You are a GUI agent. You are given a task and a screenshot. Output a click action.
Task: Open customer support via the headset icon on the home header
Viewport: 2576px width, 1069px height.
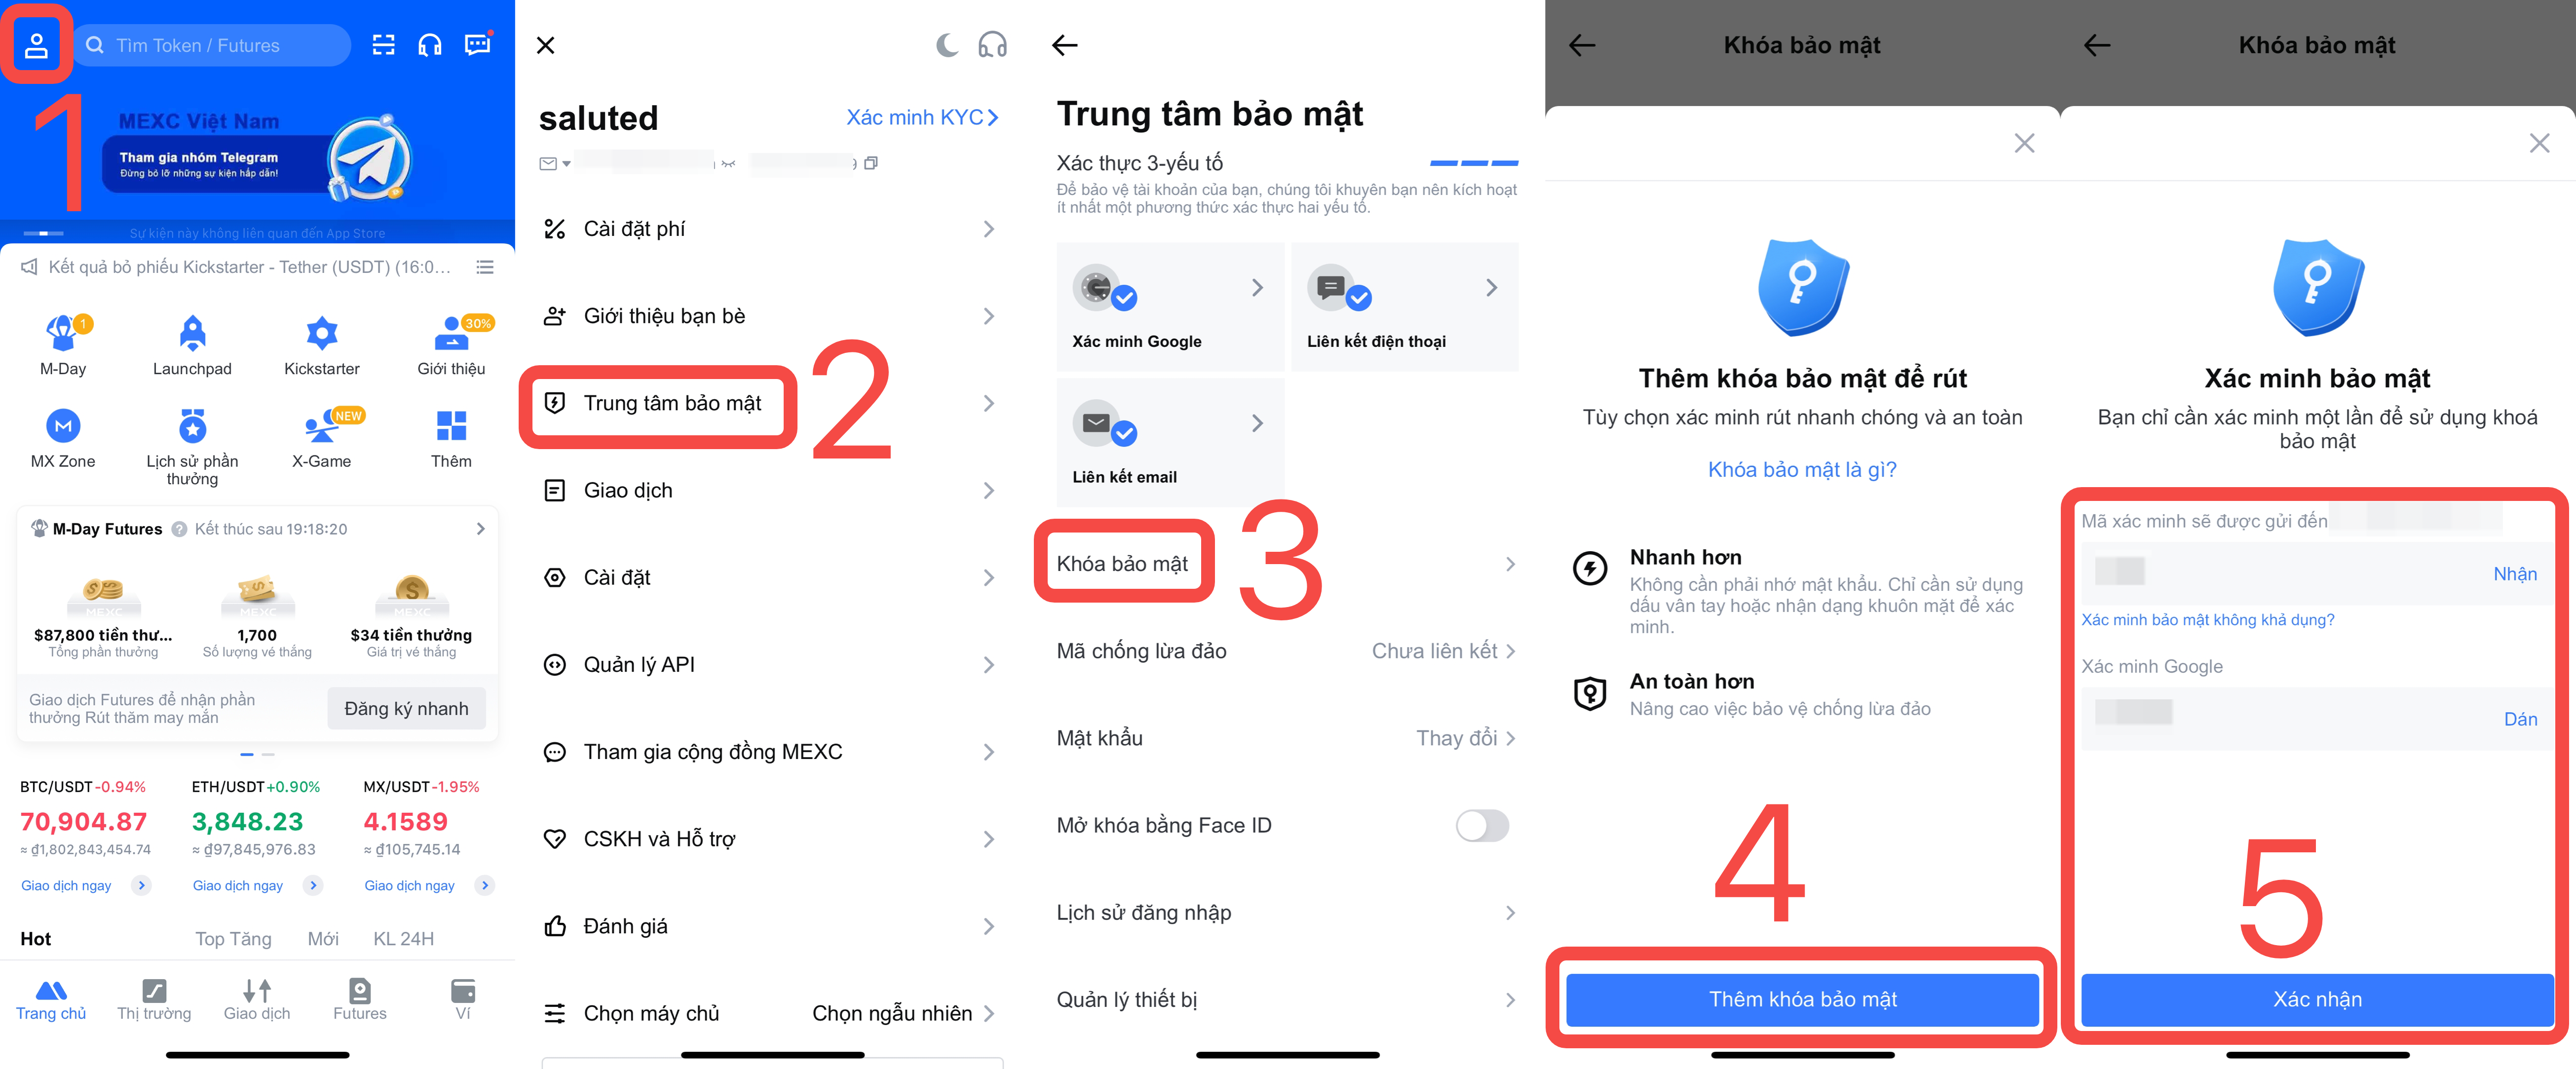[x=430, y=45]
